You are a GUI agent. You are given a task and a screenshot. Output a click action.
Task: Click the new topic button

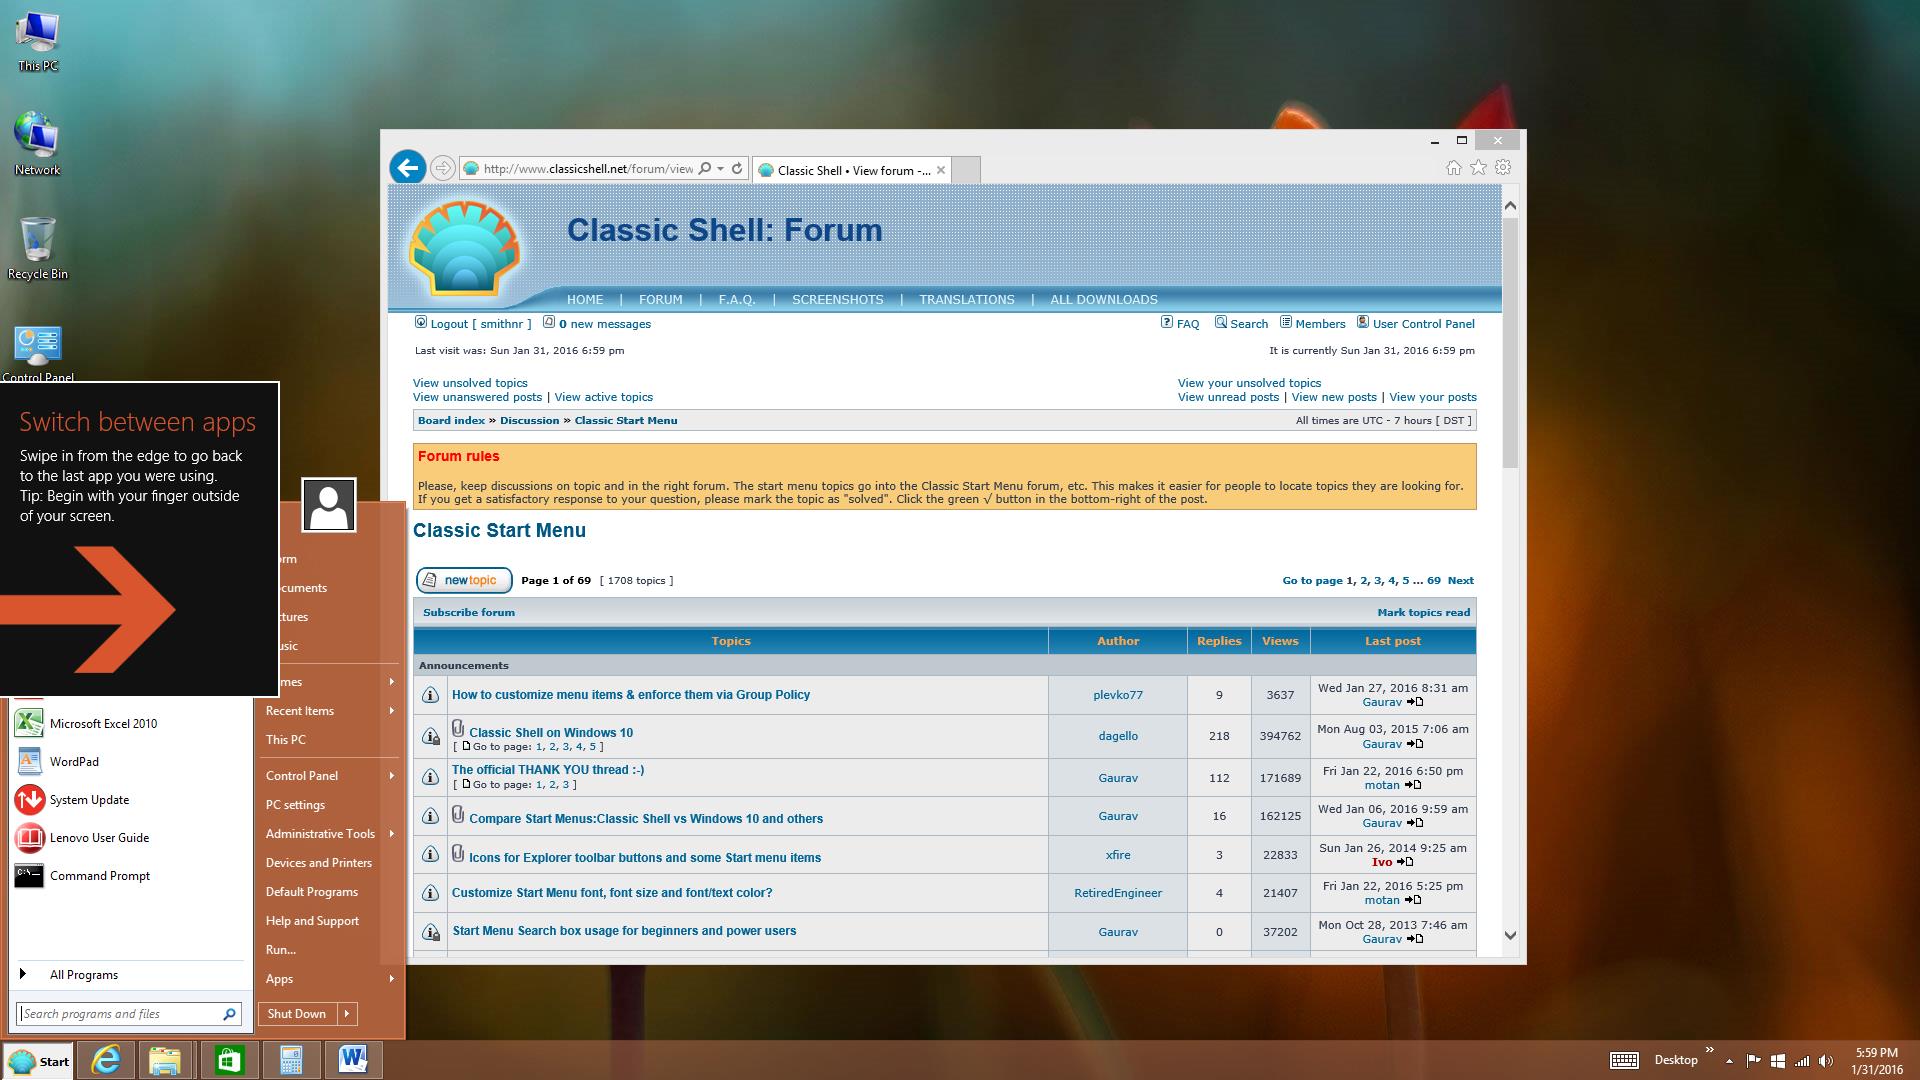pyautogui.click(x=464, y=580)
